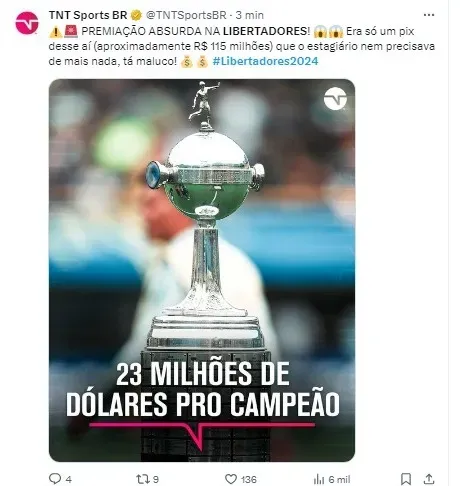Open the TNT Sports BR profile avatar
This screenshot has height=486, width=460.
pos(27,23)
